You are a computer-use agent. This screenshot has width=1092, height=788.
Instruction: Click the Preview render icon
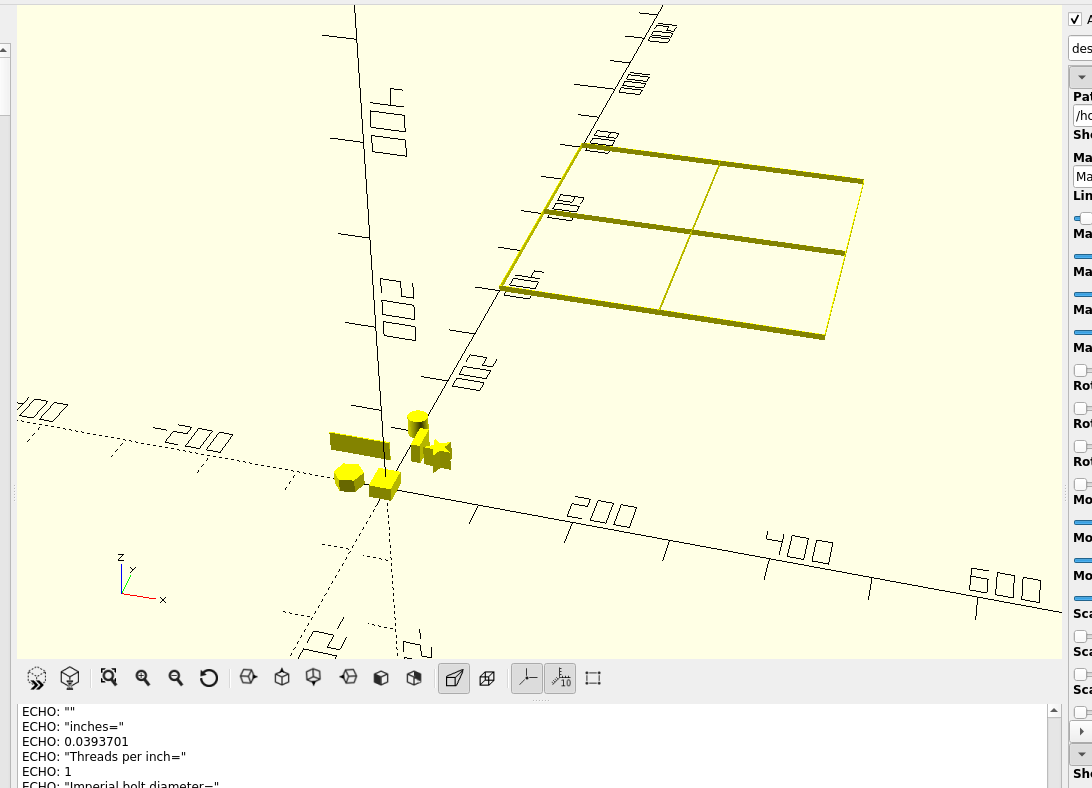pyautogui.click(x=37, y=678)
